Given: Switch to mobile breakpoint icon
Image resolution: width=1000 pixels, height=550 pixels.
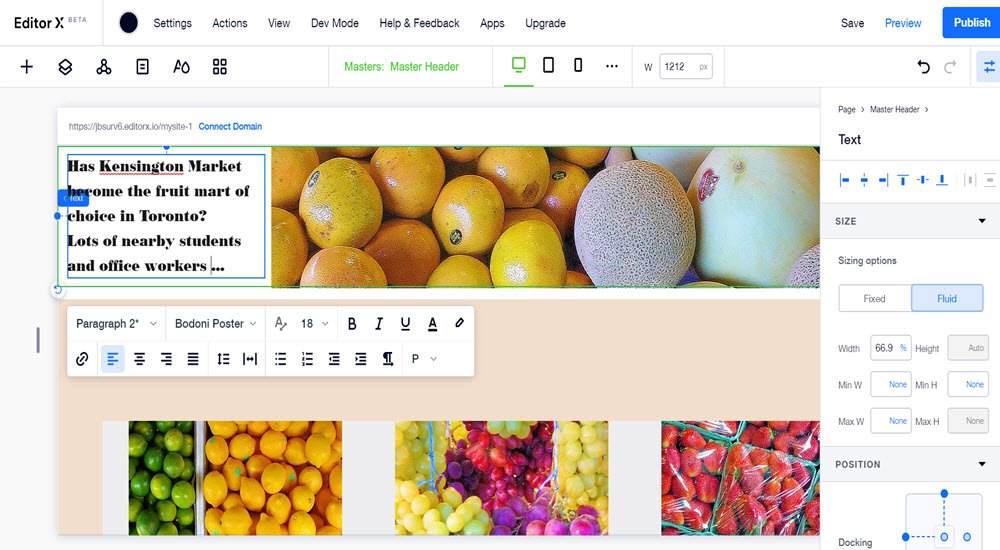Looking at the screenshot, I should 578,65.
